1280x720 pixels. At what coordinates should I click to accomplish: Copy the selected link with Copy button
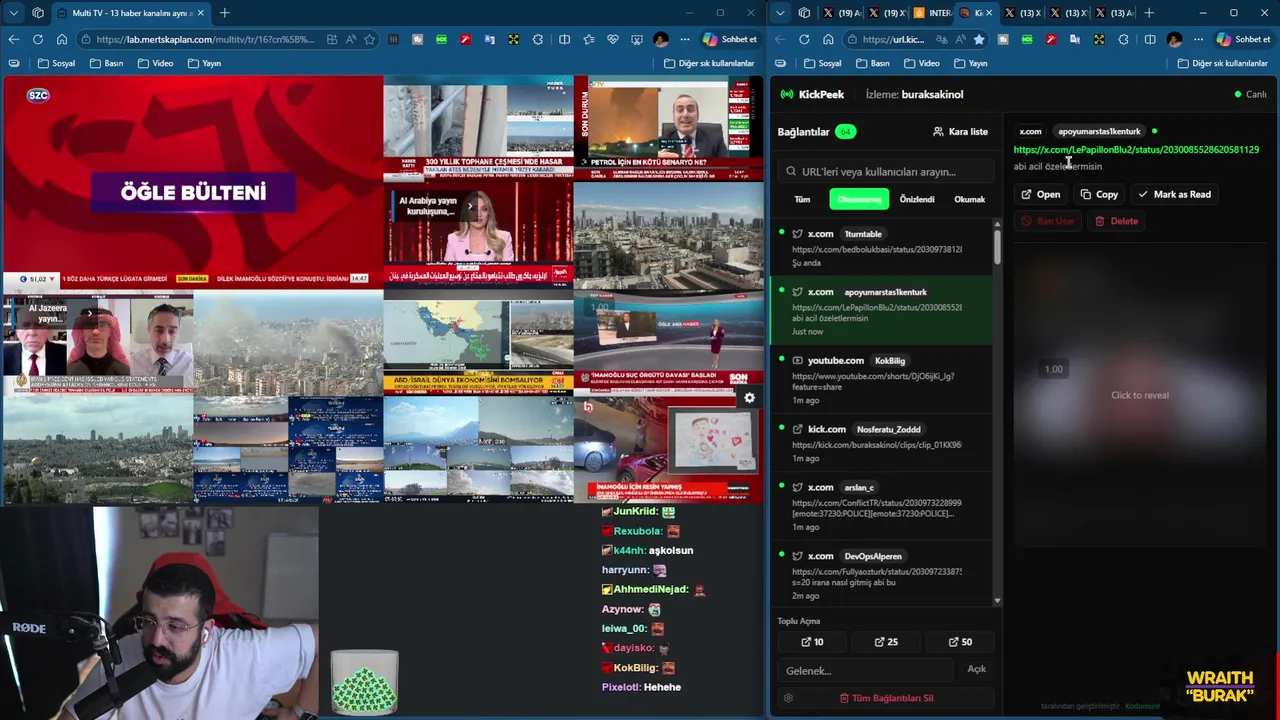pyautogui.click(x=1099, y=194)
